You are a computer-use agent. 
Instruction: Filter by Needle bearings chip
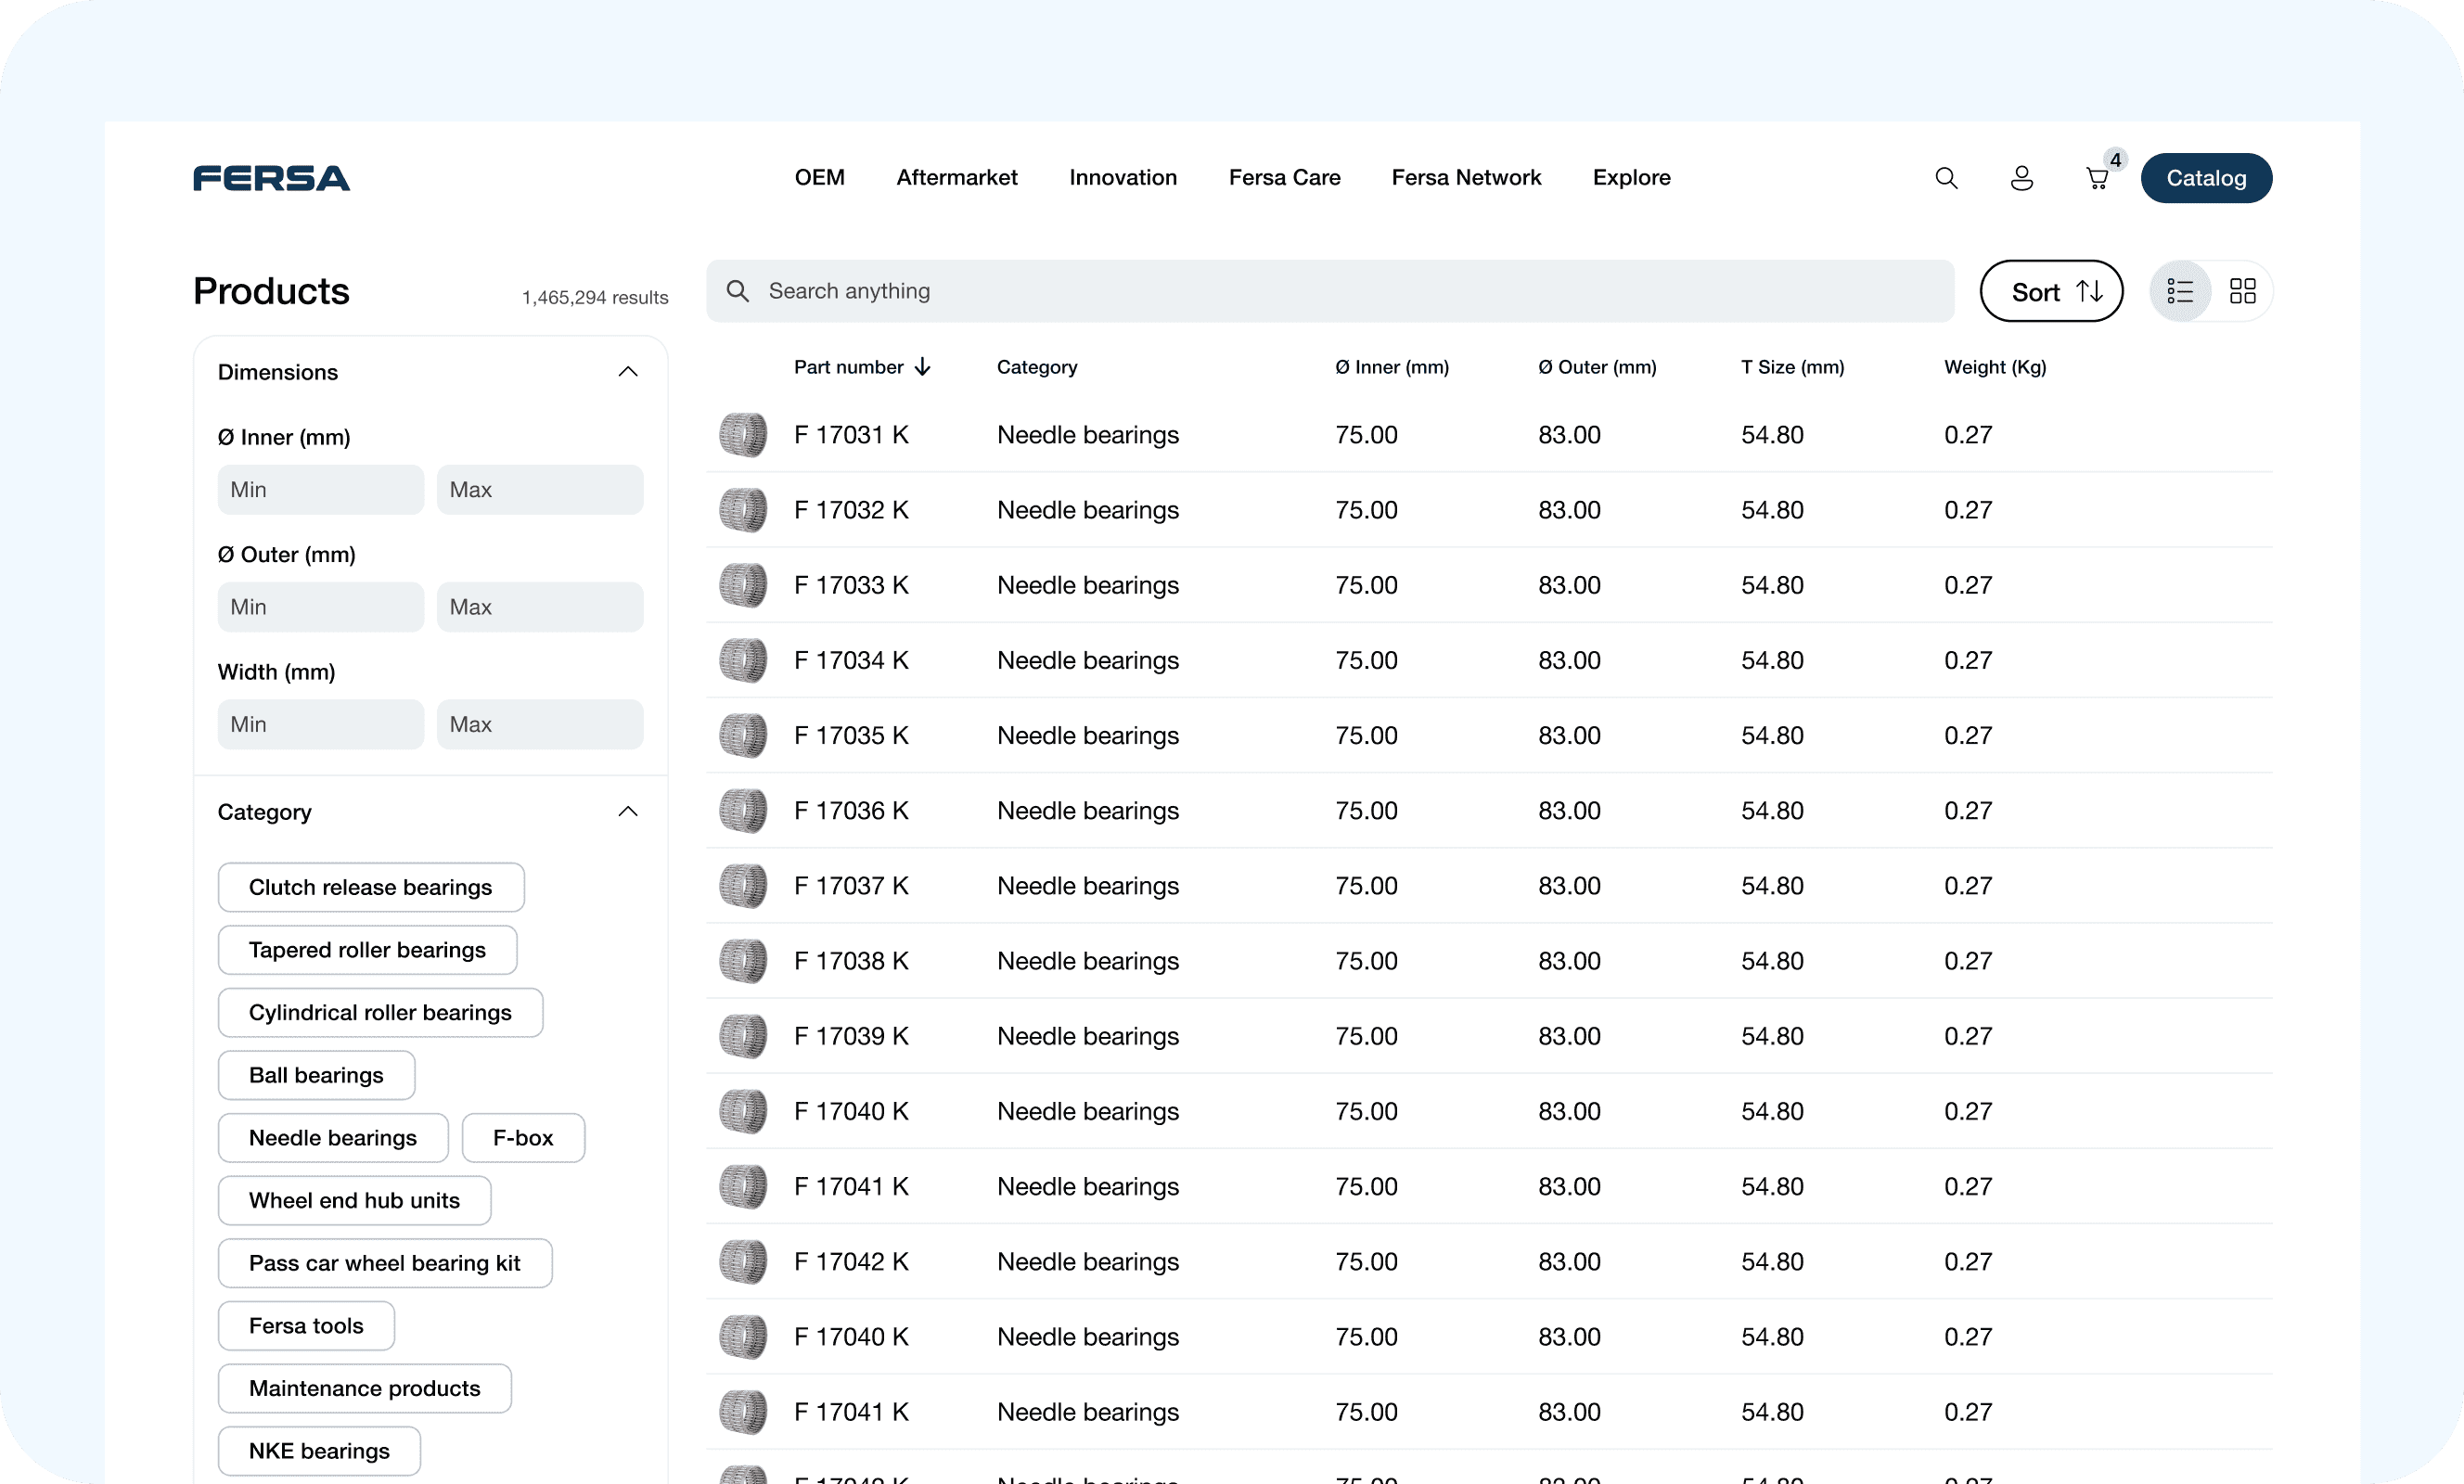click(x=333, y=1138)
